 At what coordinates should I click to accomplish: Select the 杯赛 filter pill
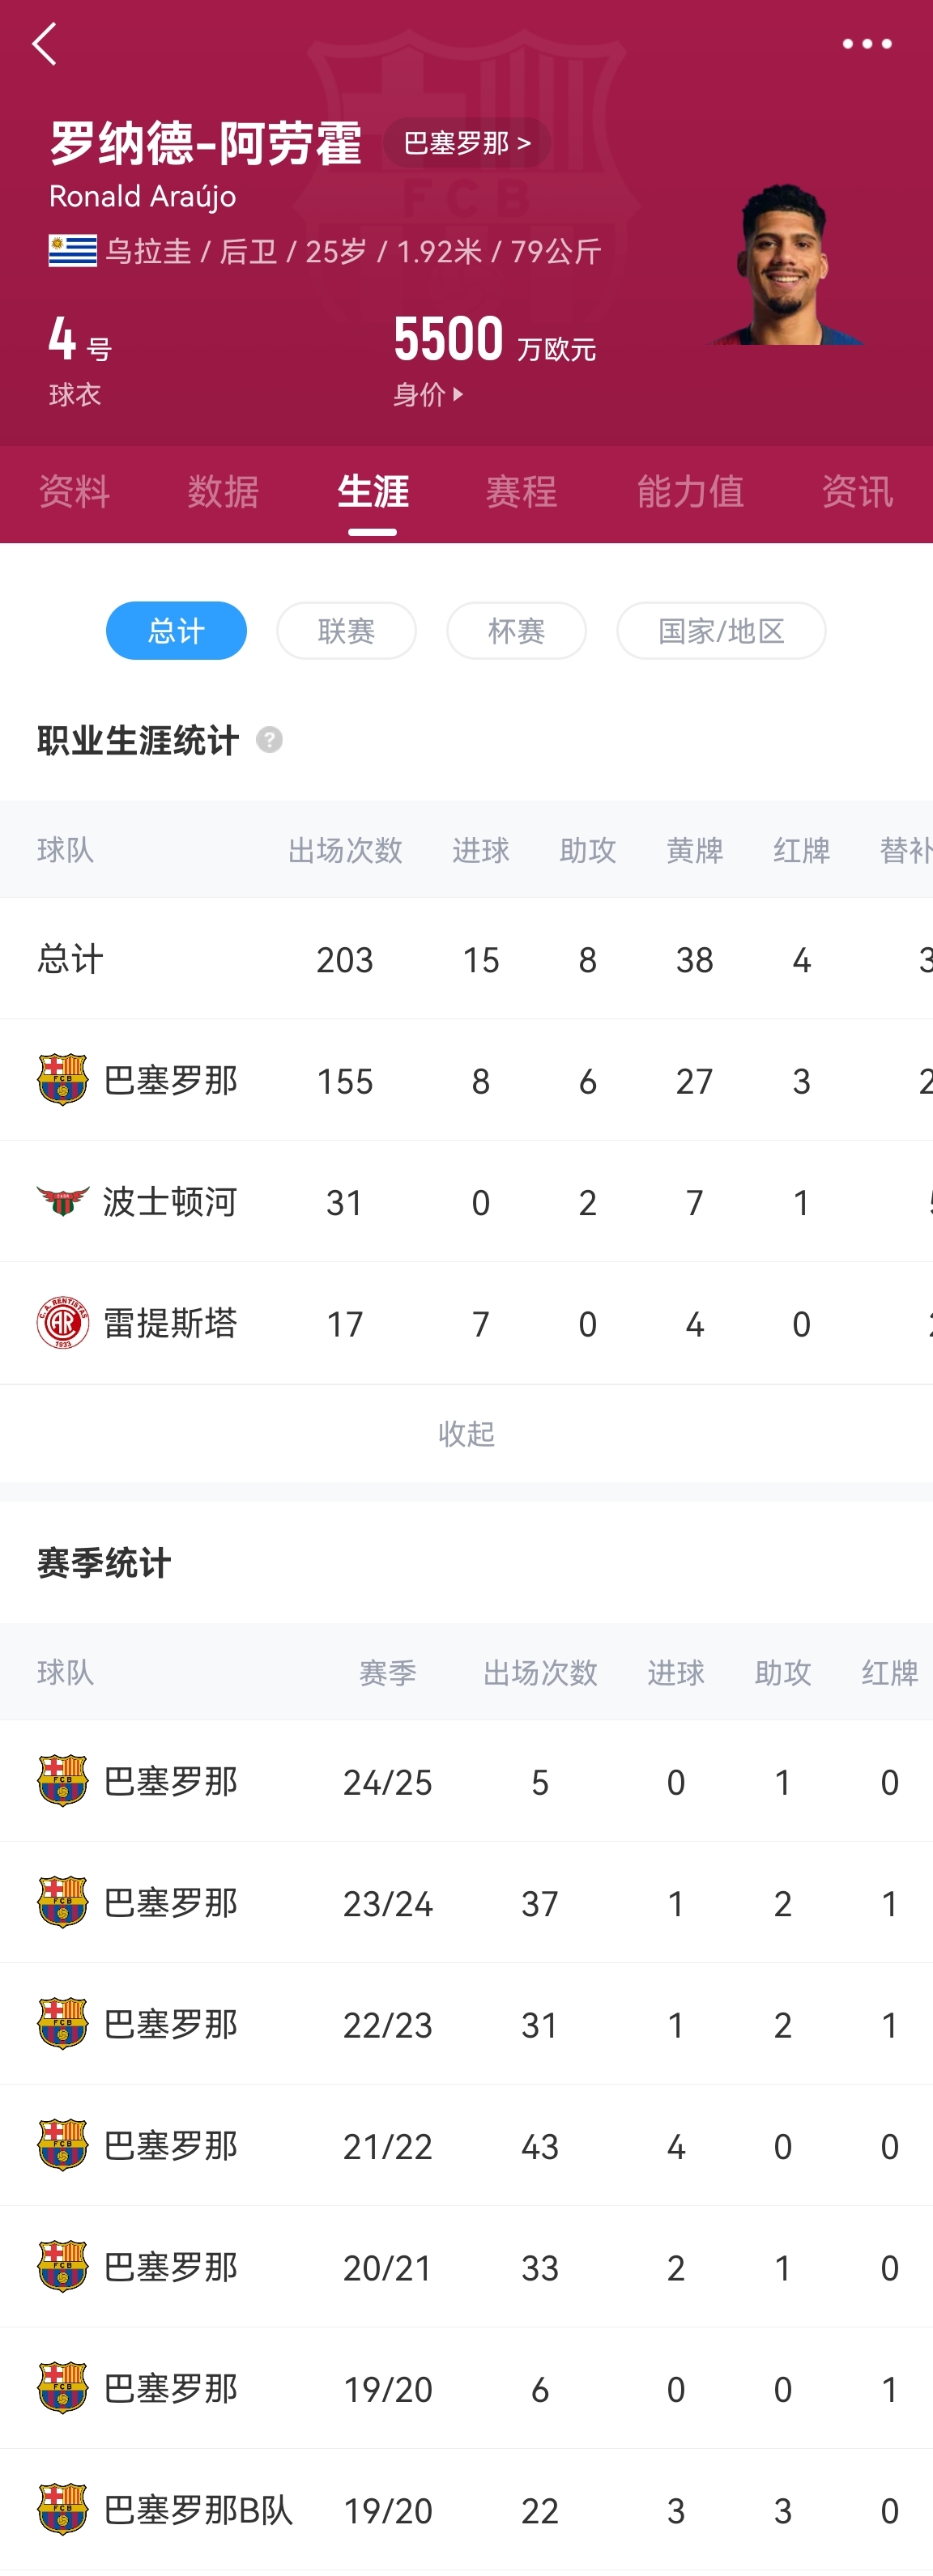point(516,630)
